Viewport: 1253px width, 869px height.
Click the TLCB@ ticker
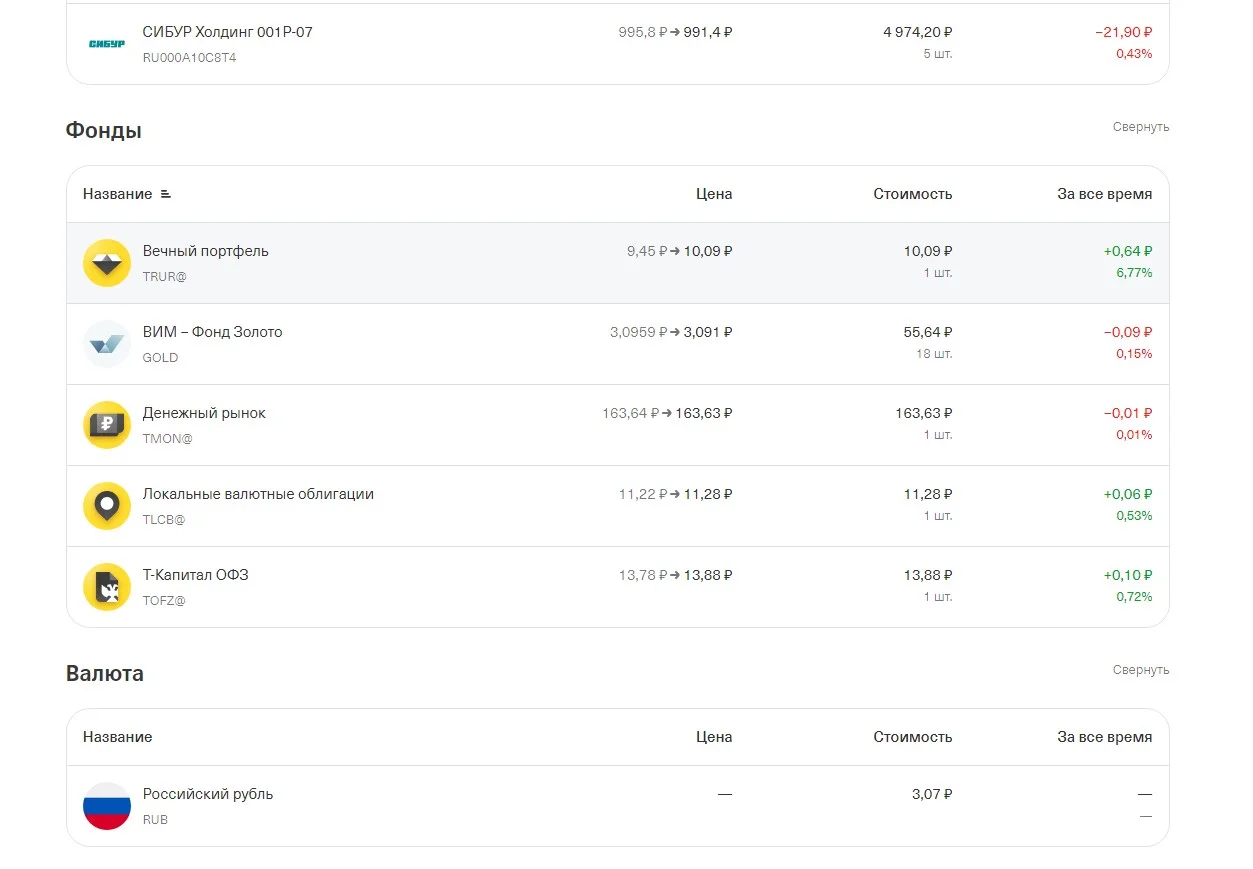[x=164, y=519]
